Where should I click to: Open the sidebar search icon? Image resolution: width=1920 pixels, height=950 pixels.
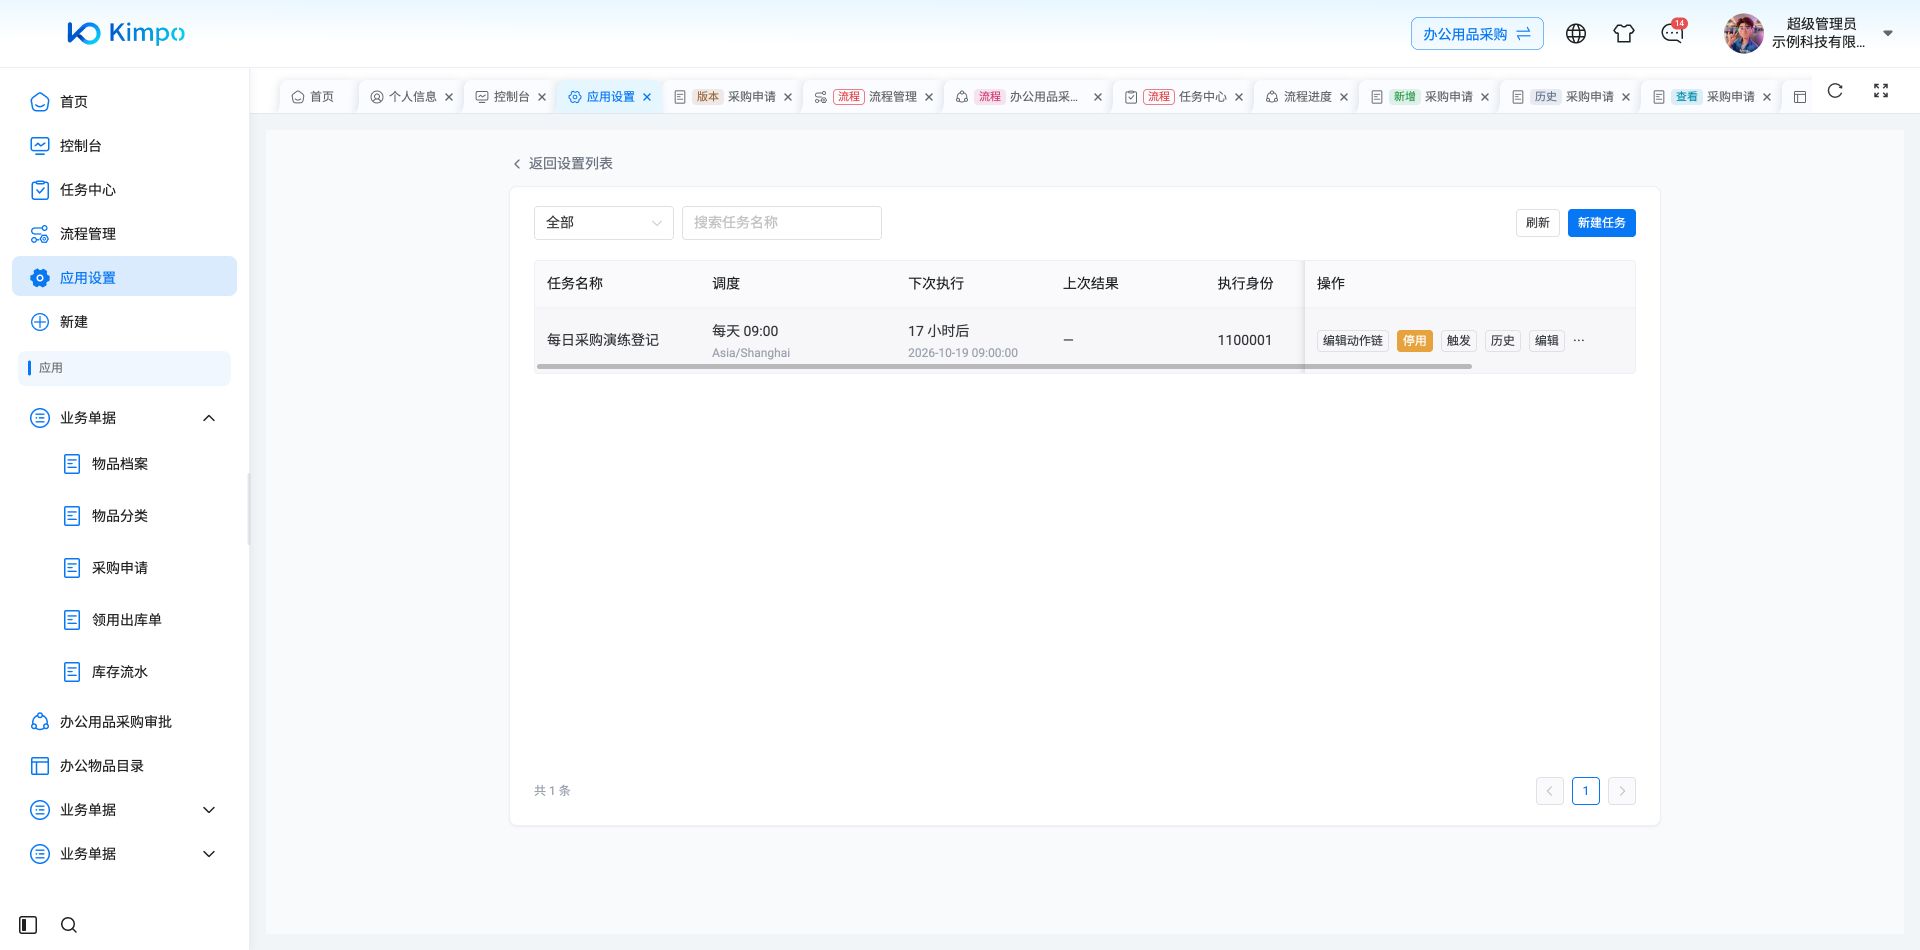point(69,925)
